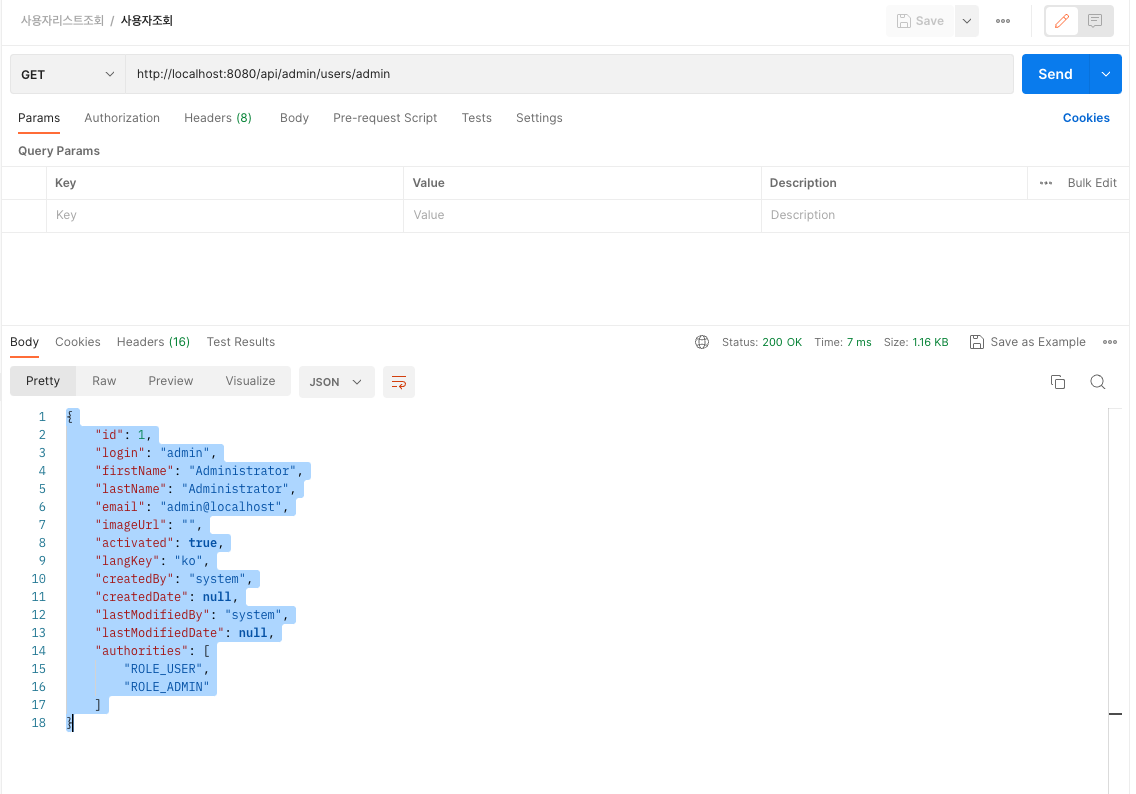Click the "langKey": "ko" line
Viewport: 1136px width, 794px height.
coord(151,561)
